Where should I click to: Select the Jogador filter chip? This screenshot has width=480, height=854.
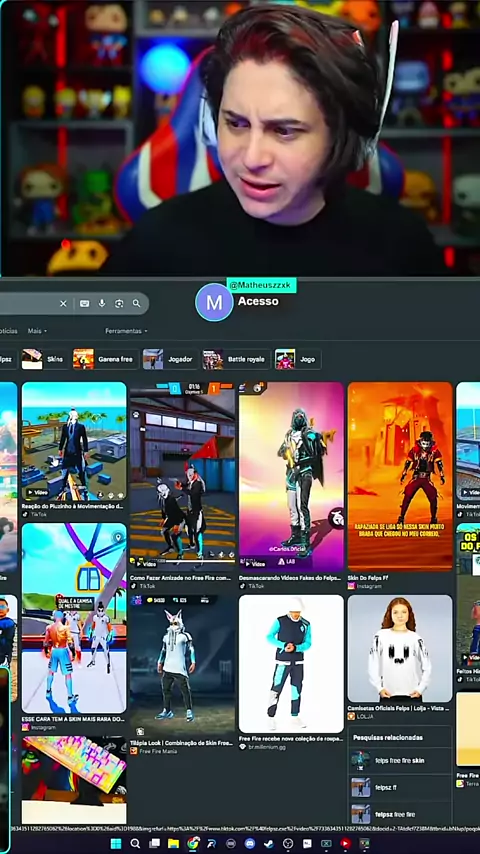169,359
